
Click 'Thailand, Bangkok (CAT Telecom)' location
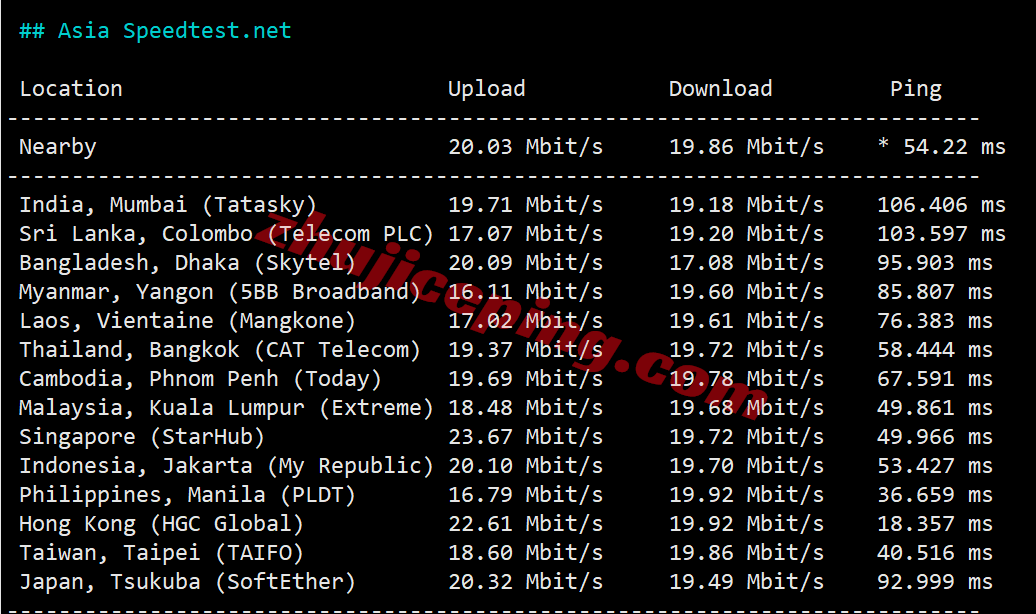[219, 350]
